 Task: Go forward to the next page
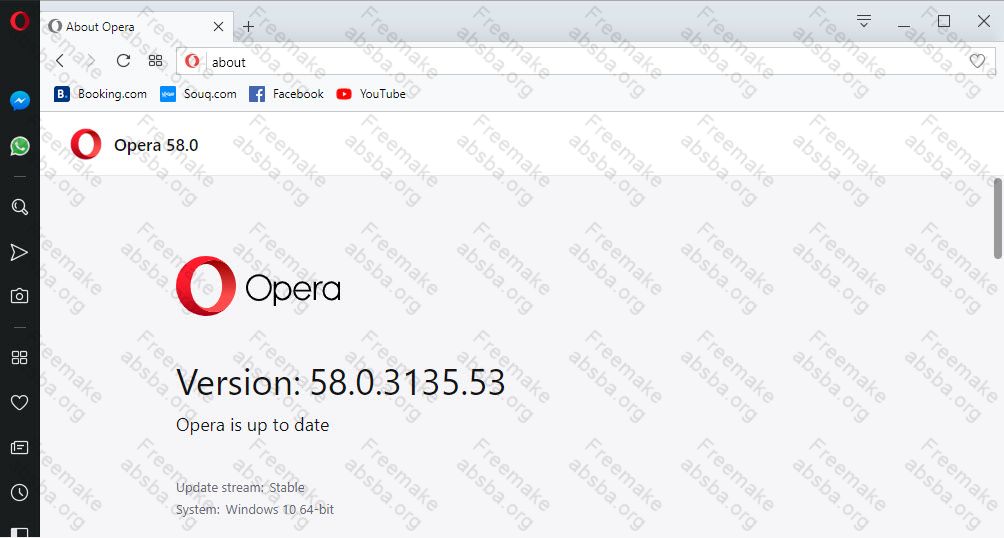[90, 61]
